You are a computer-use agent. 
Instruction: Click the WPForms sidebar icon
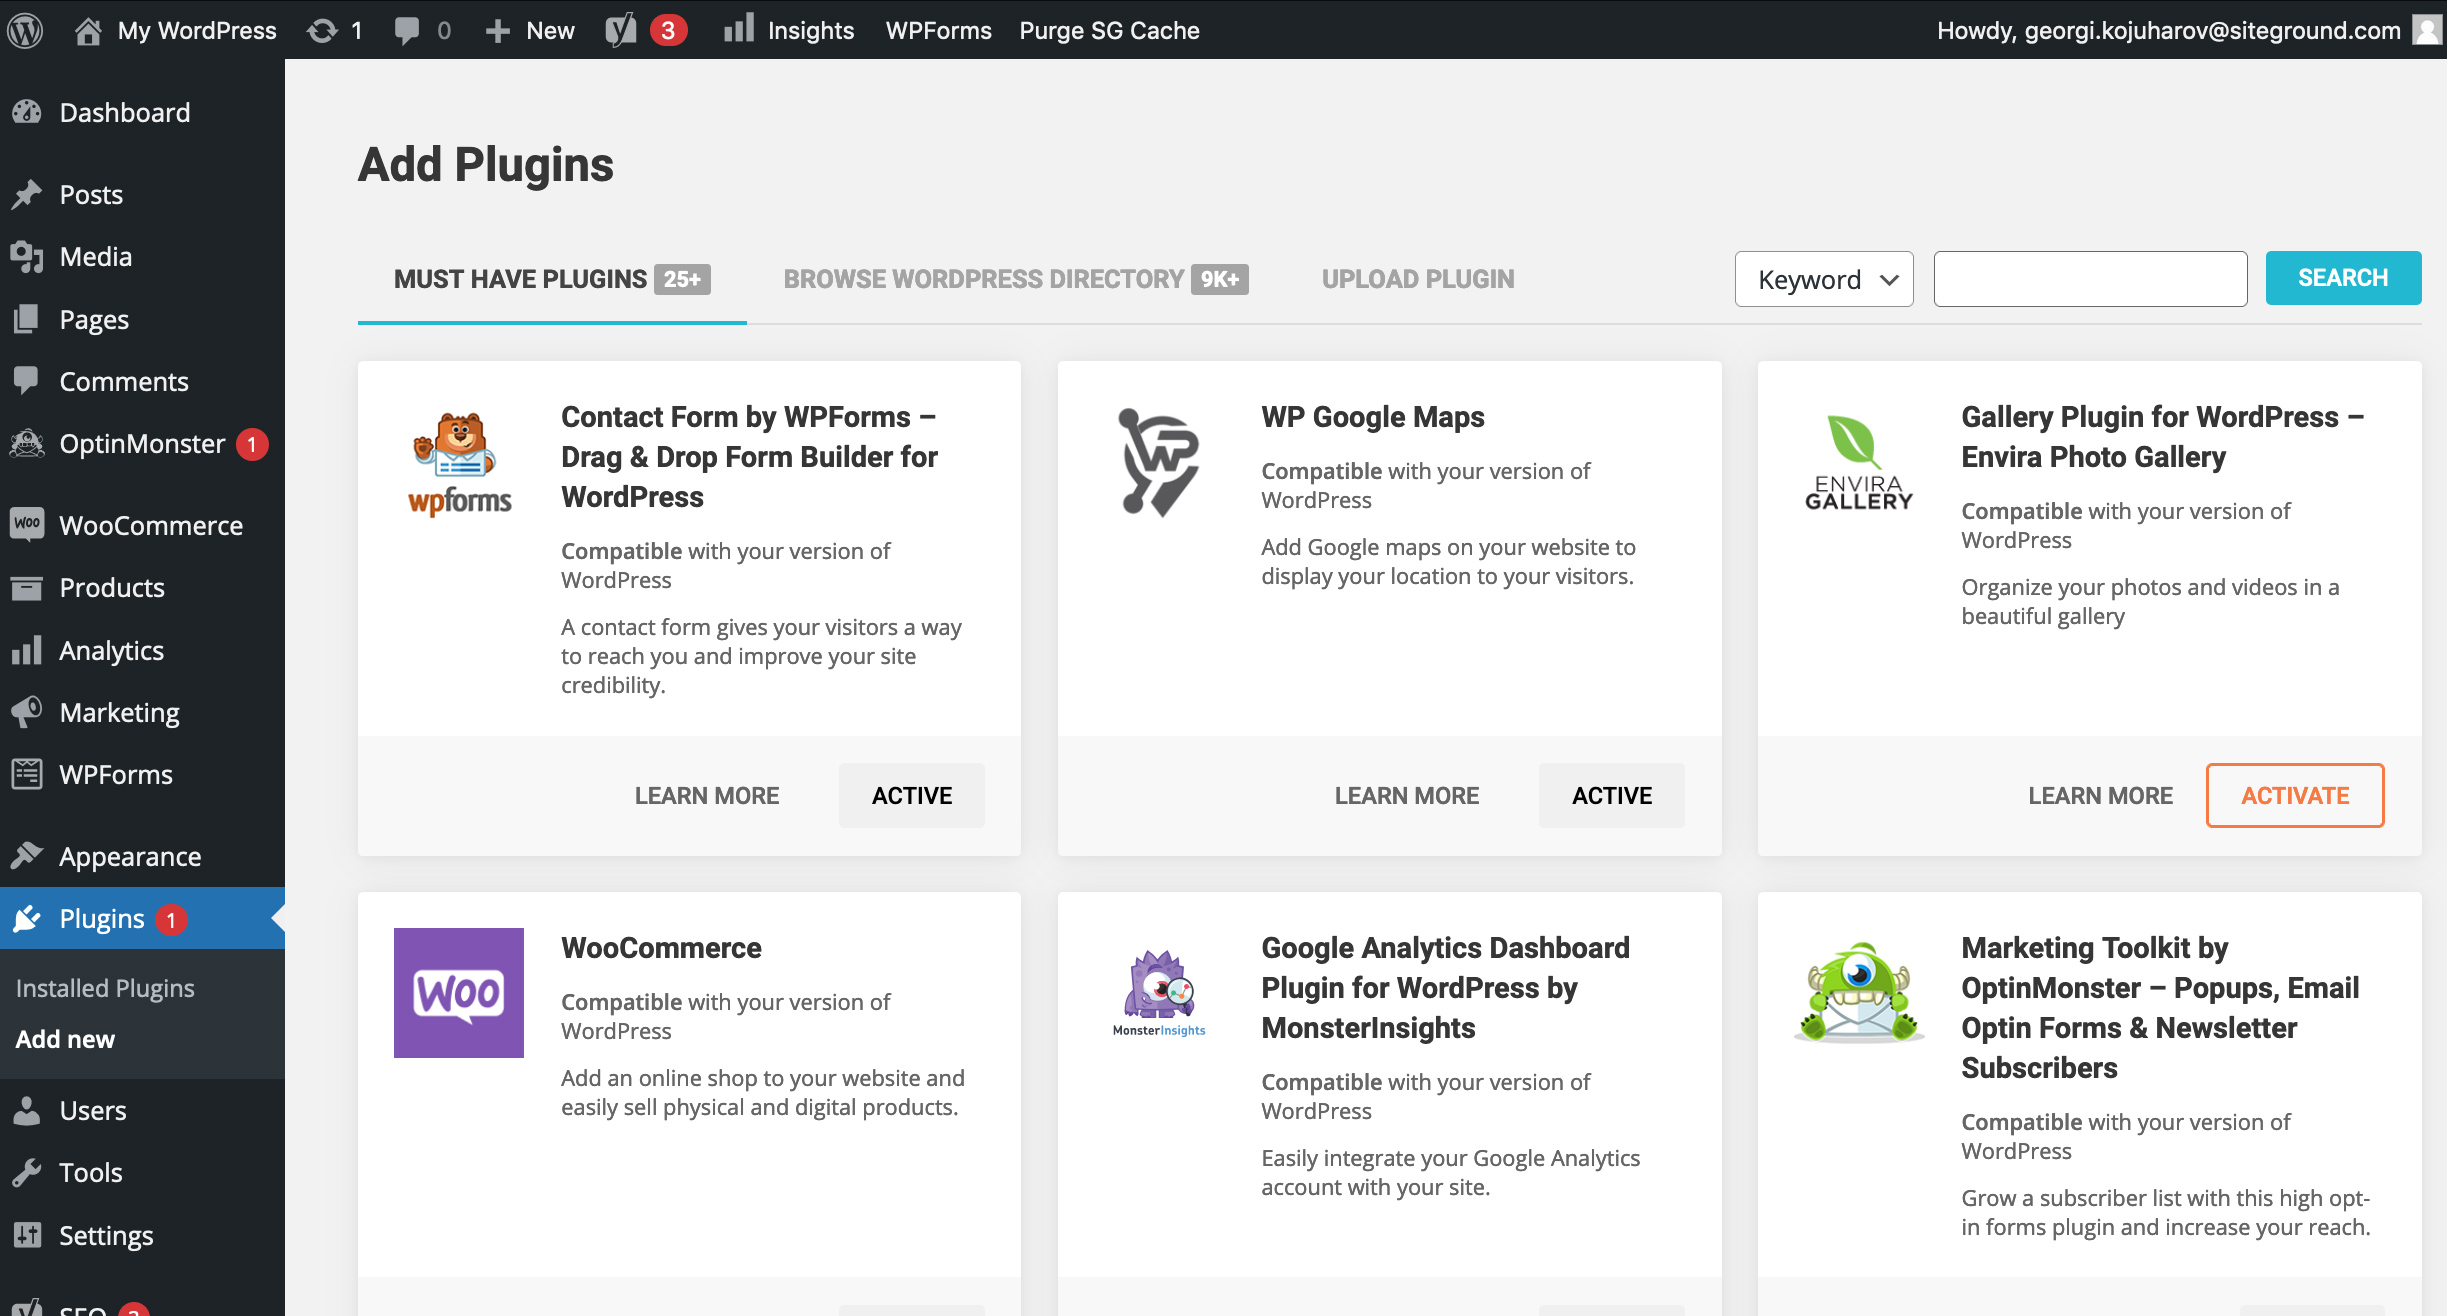27,774
